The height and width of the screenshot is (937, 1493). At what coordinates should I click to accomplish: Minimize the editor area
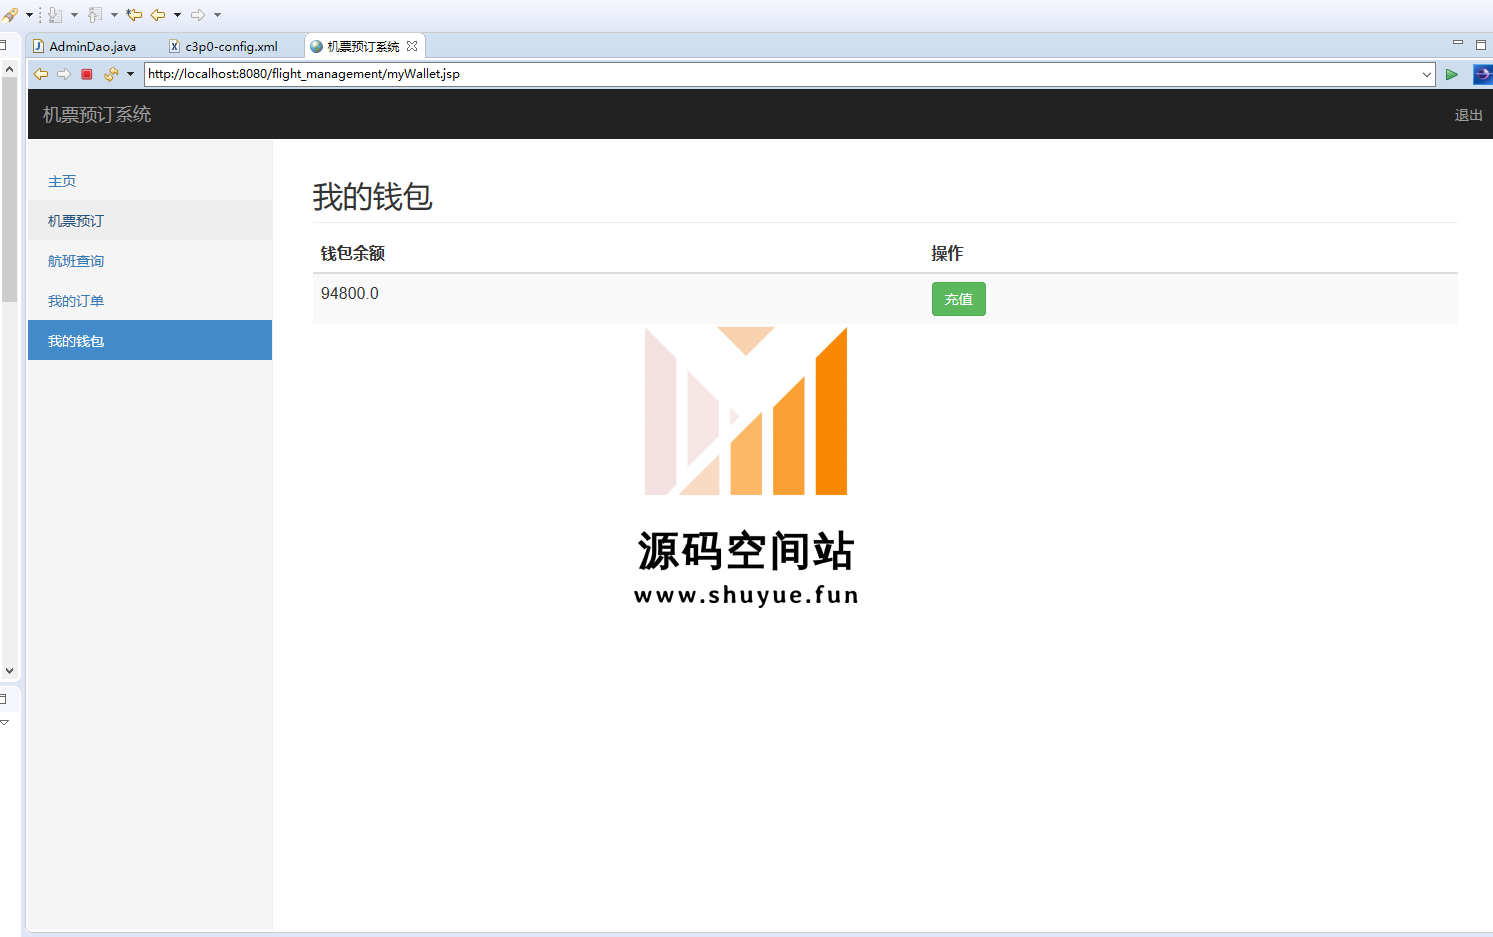pos(1458,43)
